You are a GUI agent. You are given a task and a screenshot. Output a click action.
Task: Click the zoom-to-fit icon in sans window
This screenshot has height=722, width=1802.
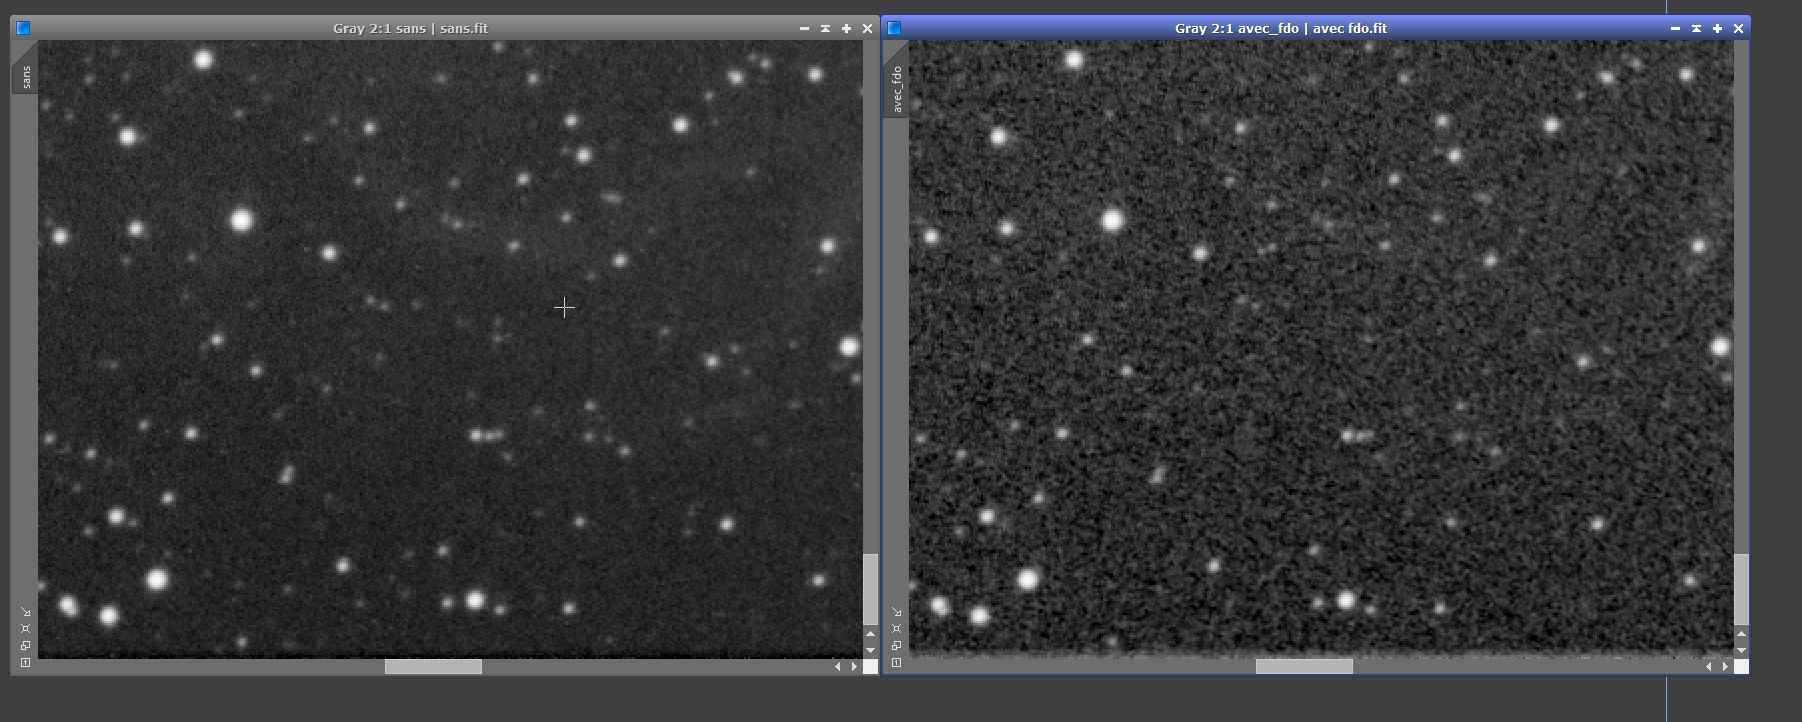coord(25,629)
